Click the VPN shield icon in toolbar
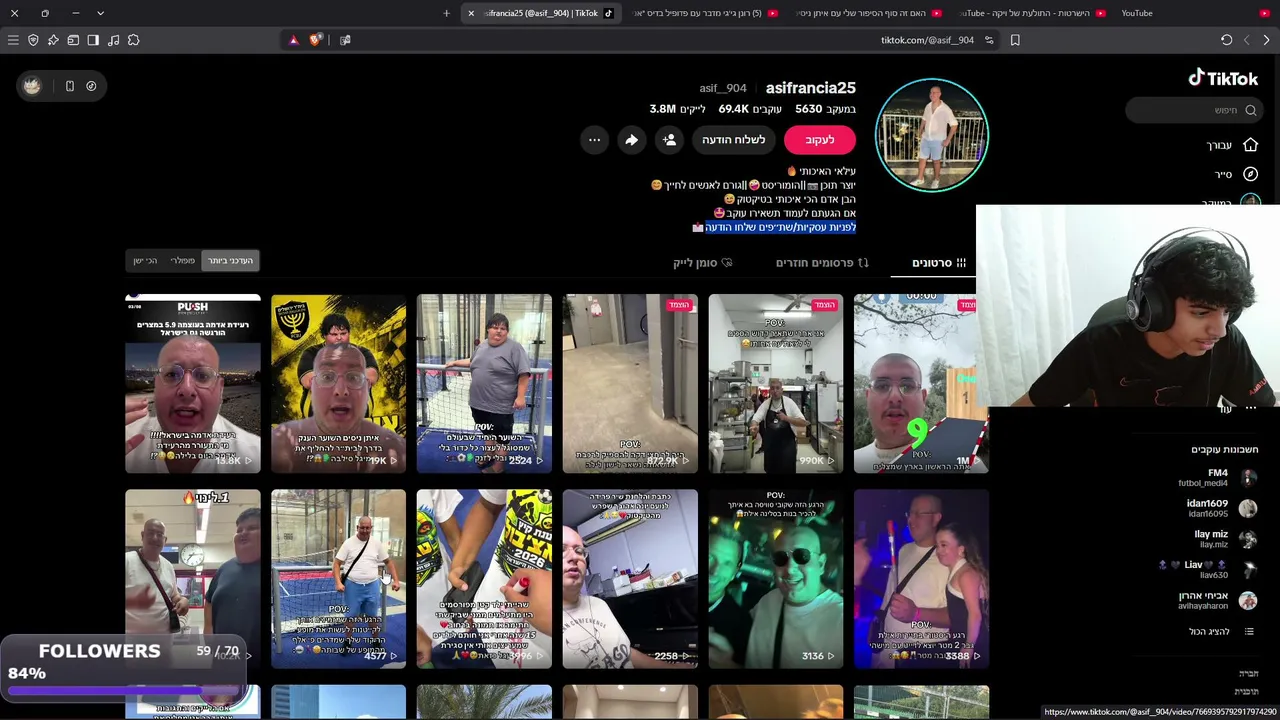The height and width of the screenshot is (720, 1280). click(x=33, y=40)
